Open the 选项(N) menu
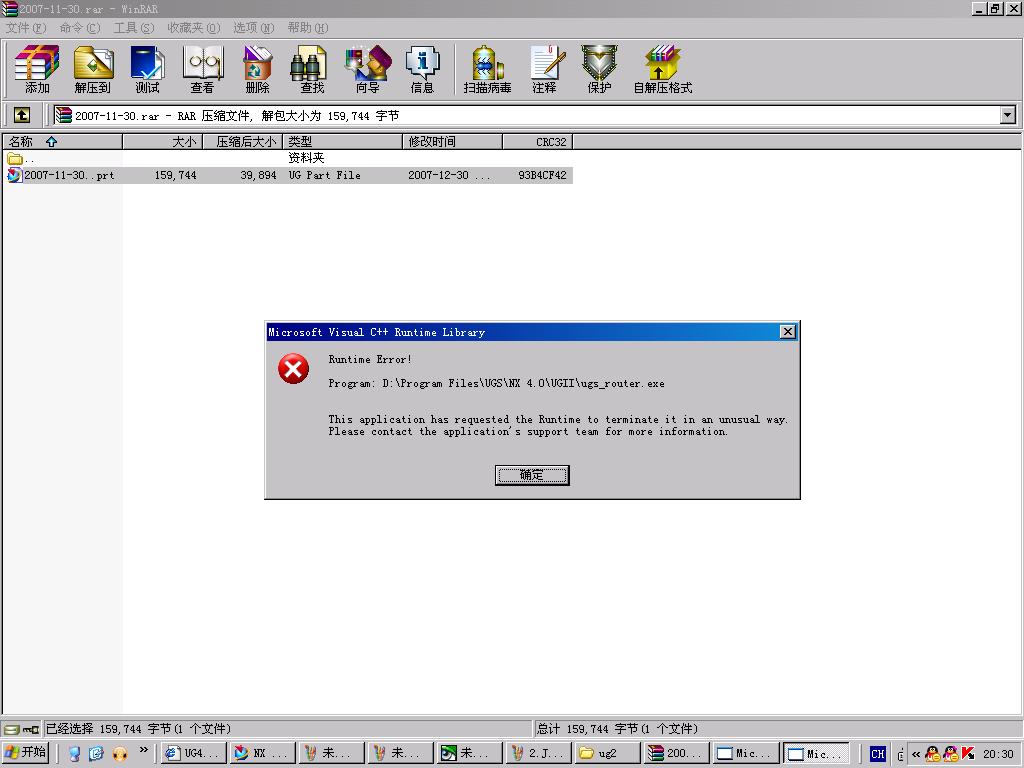Screen dimensions: 1024x768 pos(253,27)
